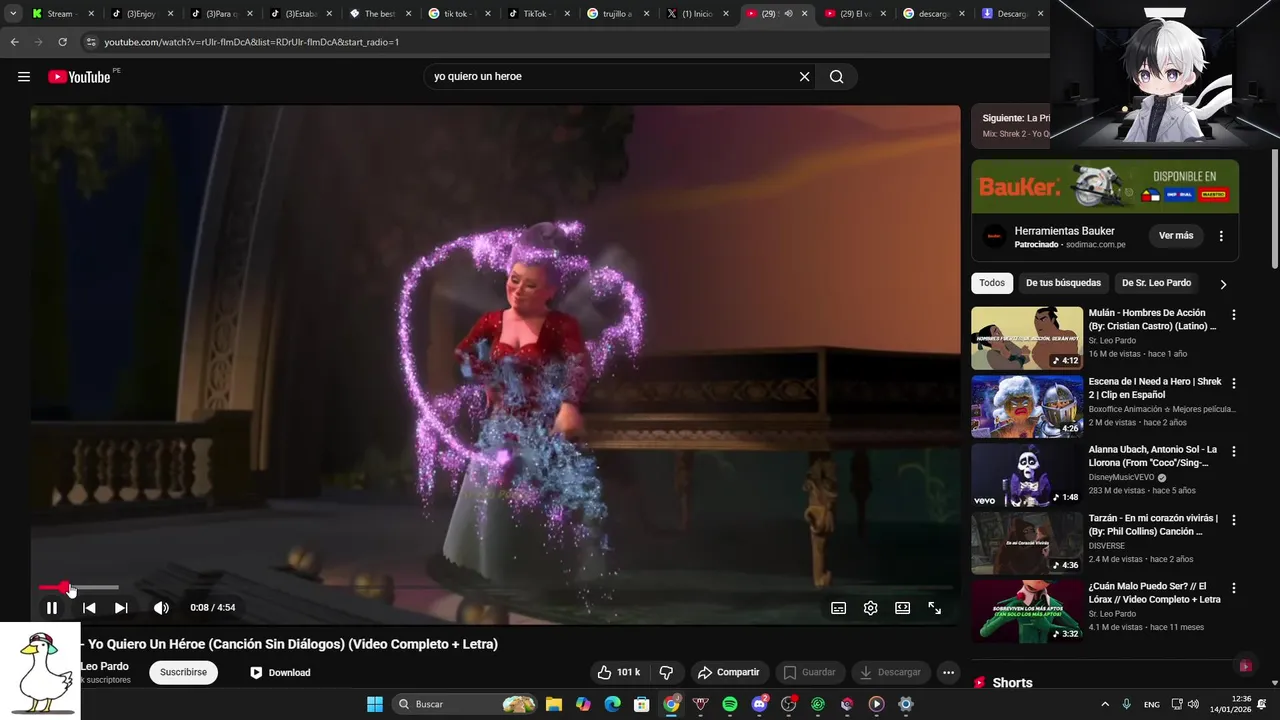1280x720 pixels.
Task: Open more actions menu below the video
Action: [949, 672]
